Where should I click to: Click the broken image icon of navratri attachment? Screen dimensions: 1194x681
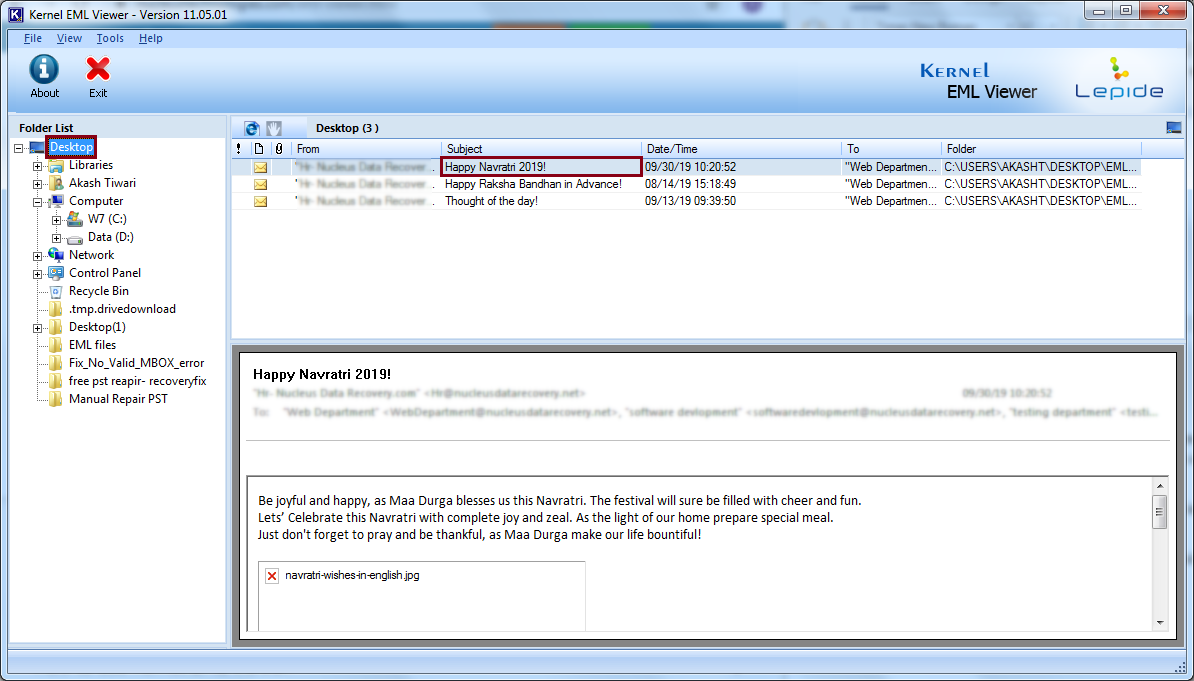pos(272,576)
